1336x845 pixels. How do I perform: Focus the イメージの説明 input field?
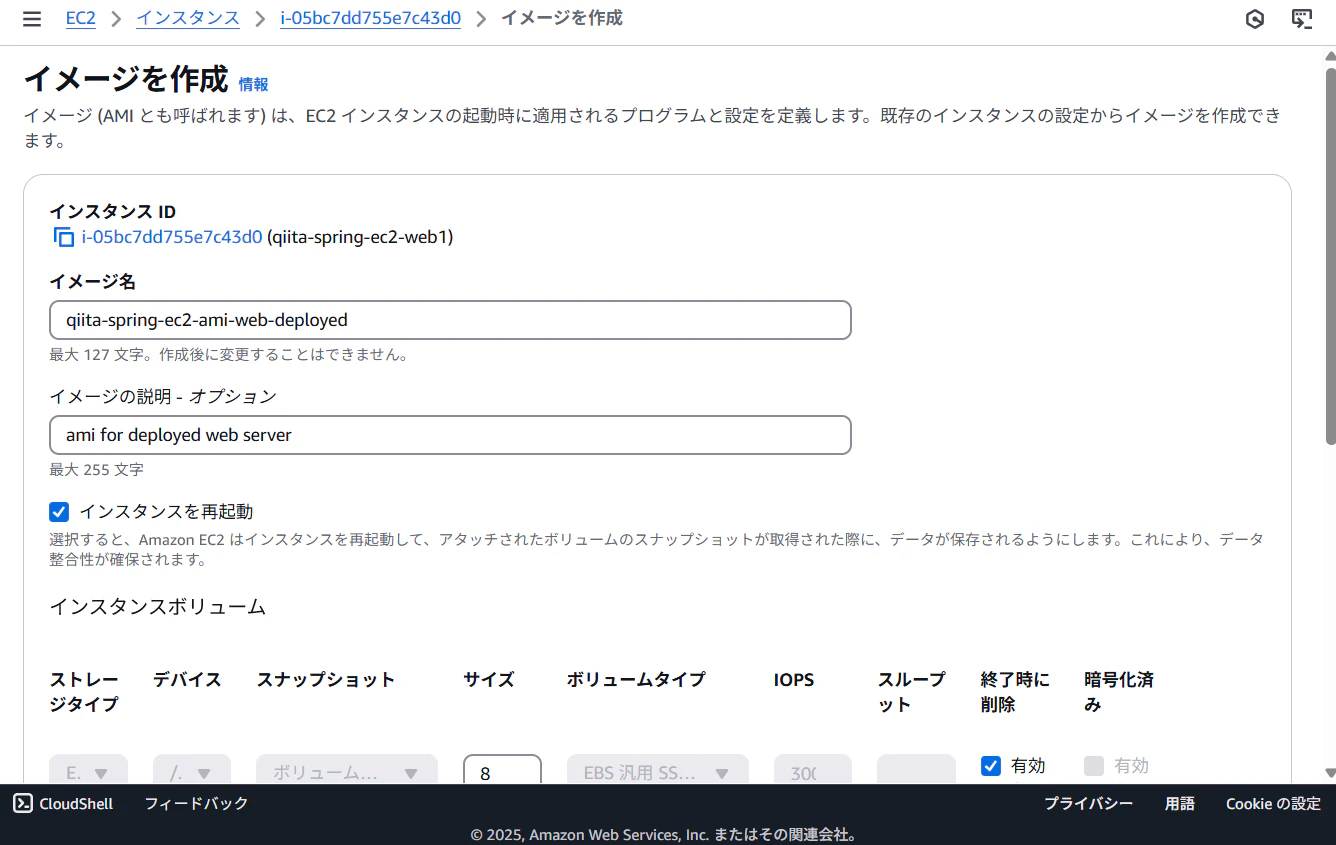pos(450,435)
